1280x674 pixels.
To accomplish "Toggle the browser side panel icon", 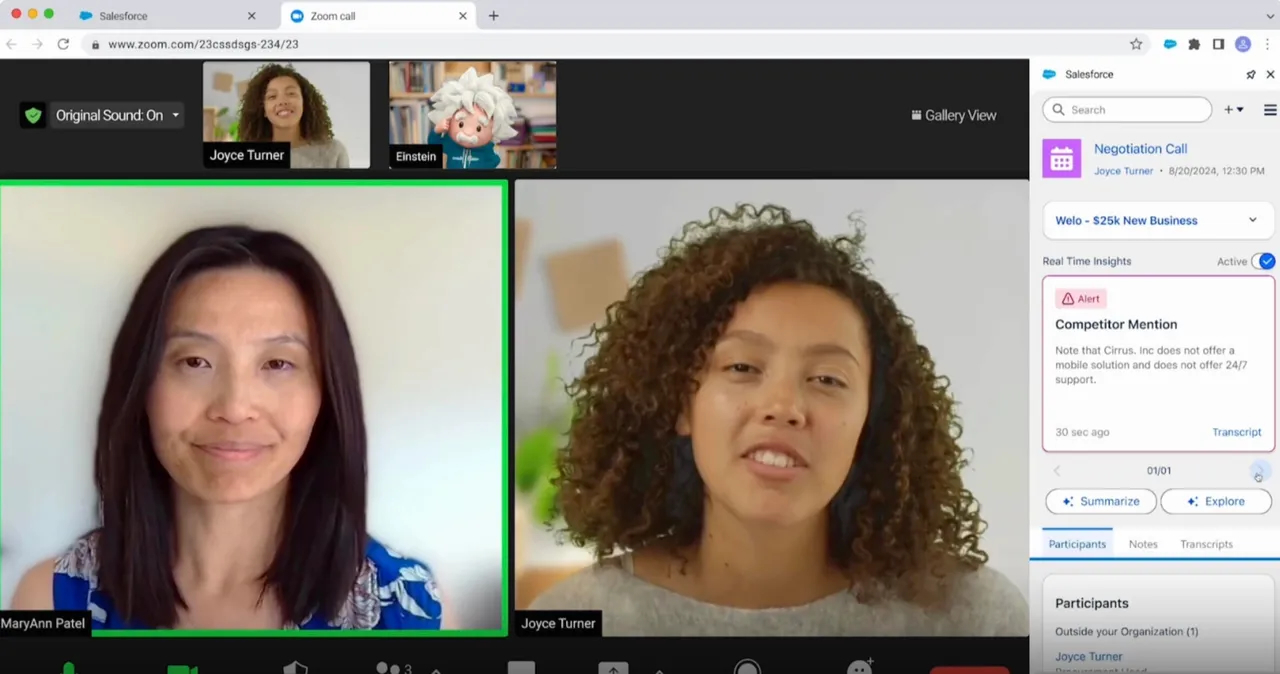I will tap(1218, 44).
